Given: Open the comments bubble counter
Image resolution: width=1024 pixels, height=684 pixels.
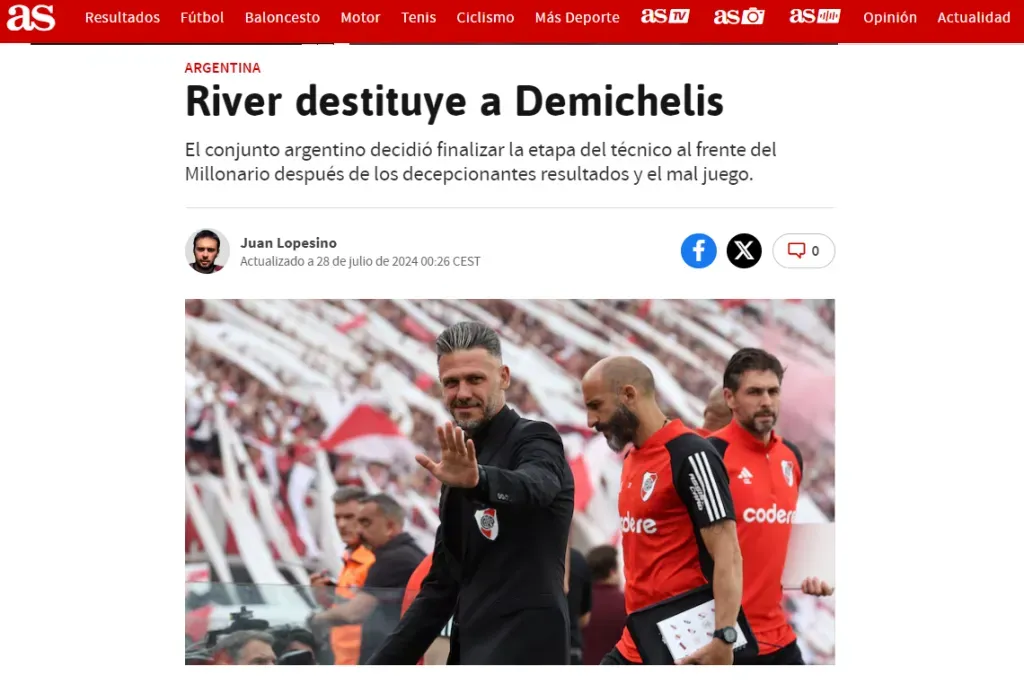Looking at the screenshot, I should point(803,251).
